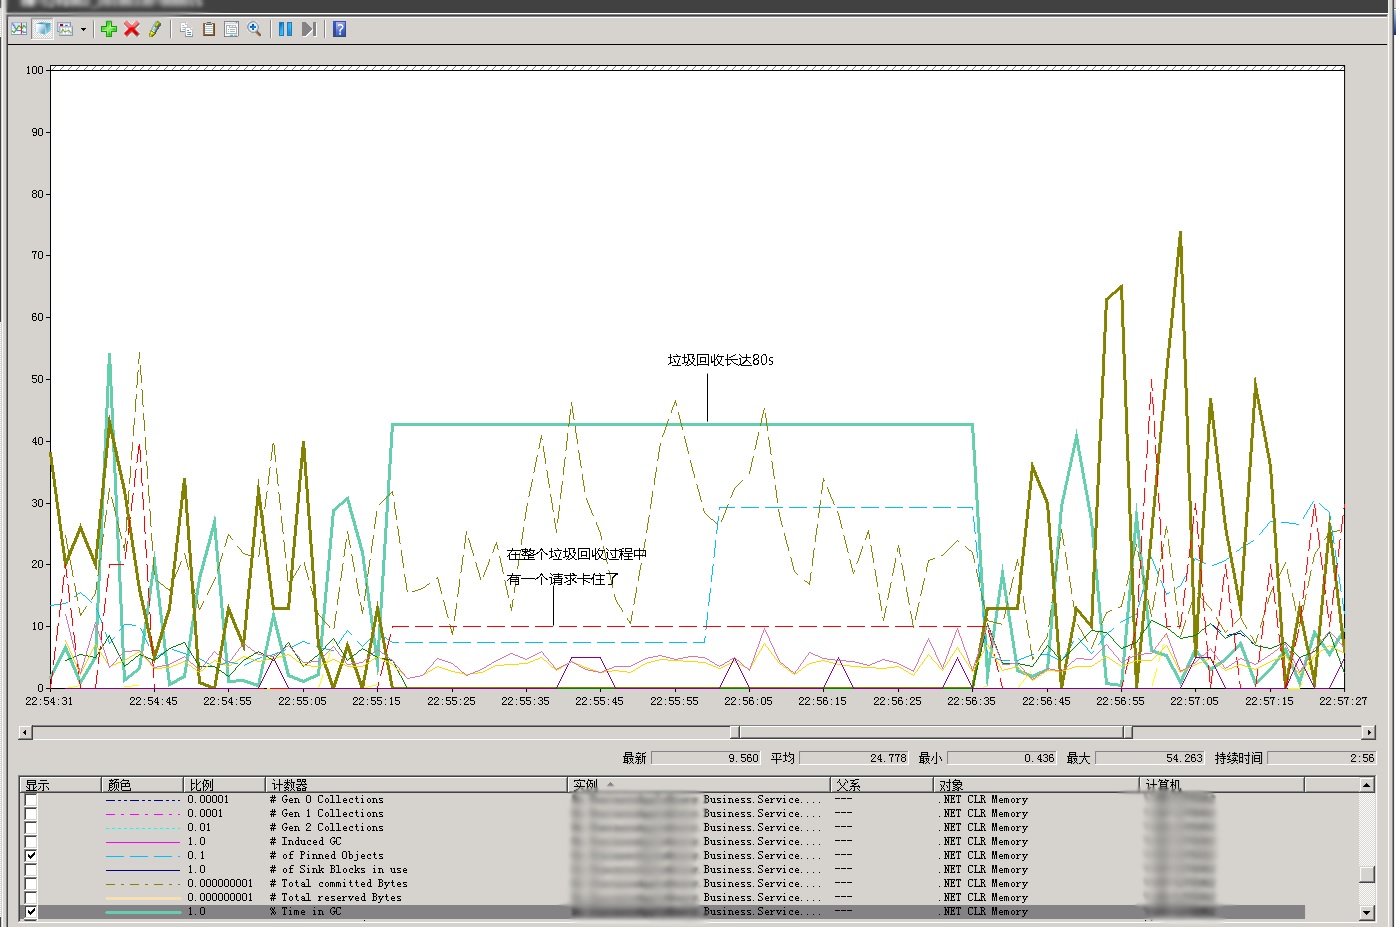This screenshot has width=1396, height=927.
Task: Enable the # Gen 0 Collections checkbox
Action: point(31,800)
